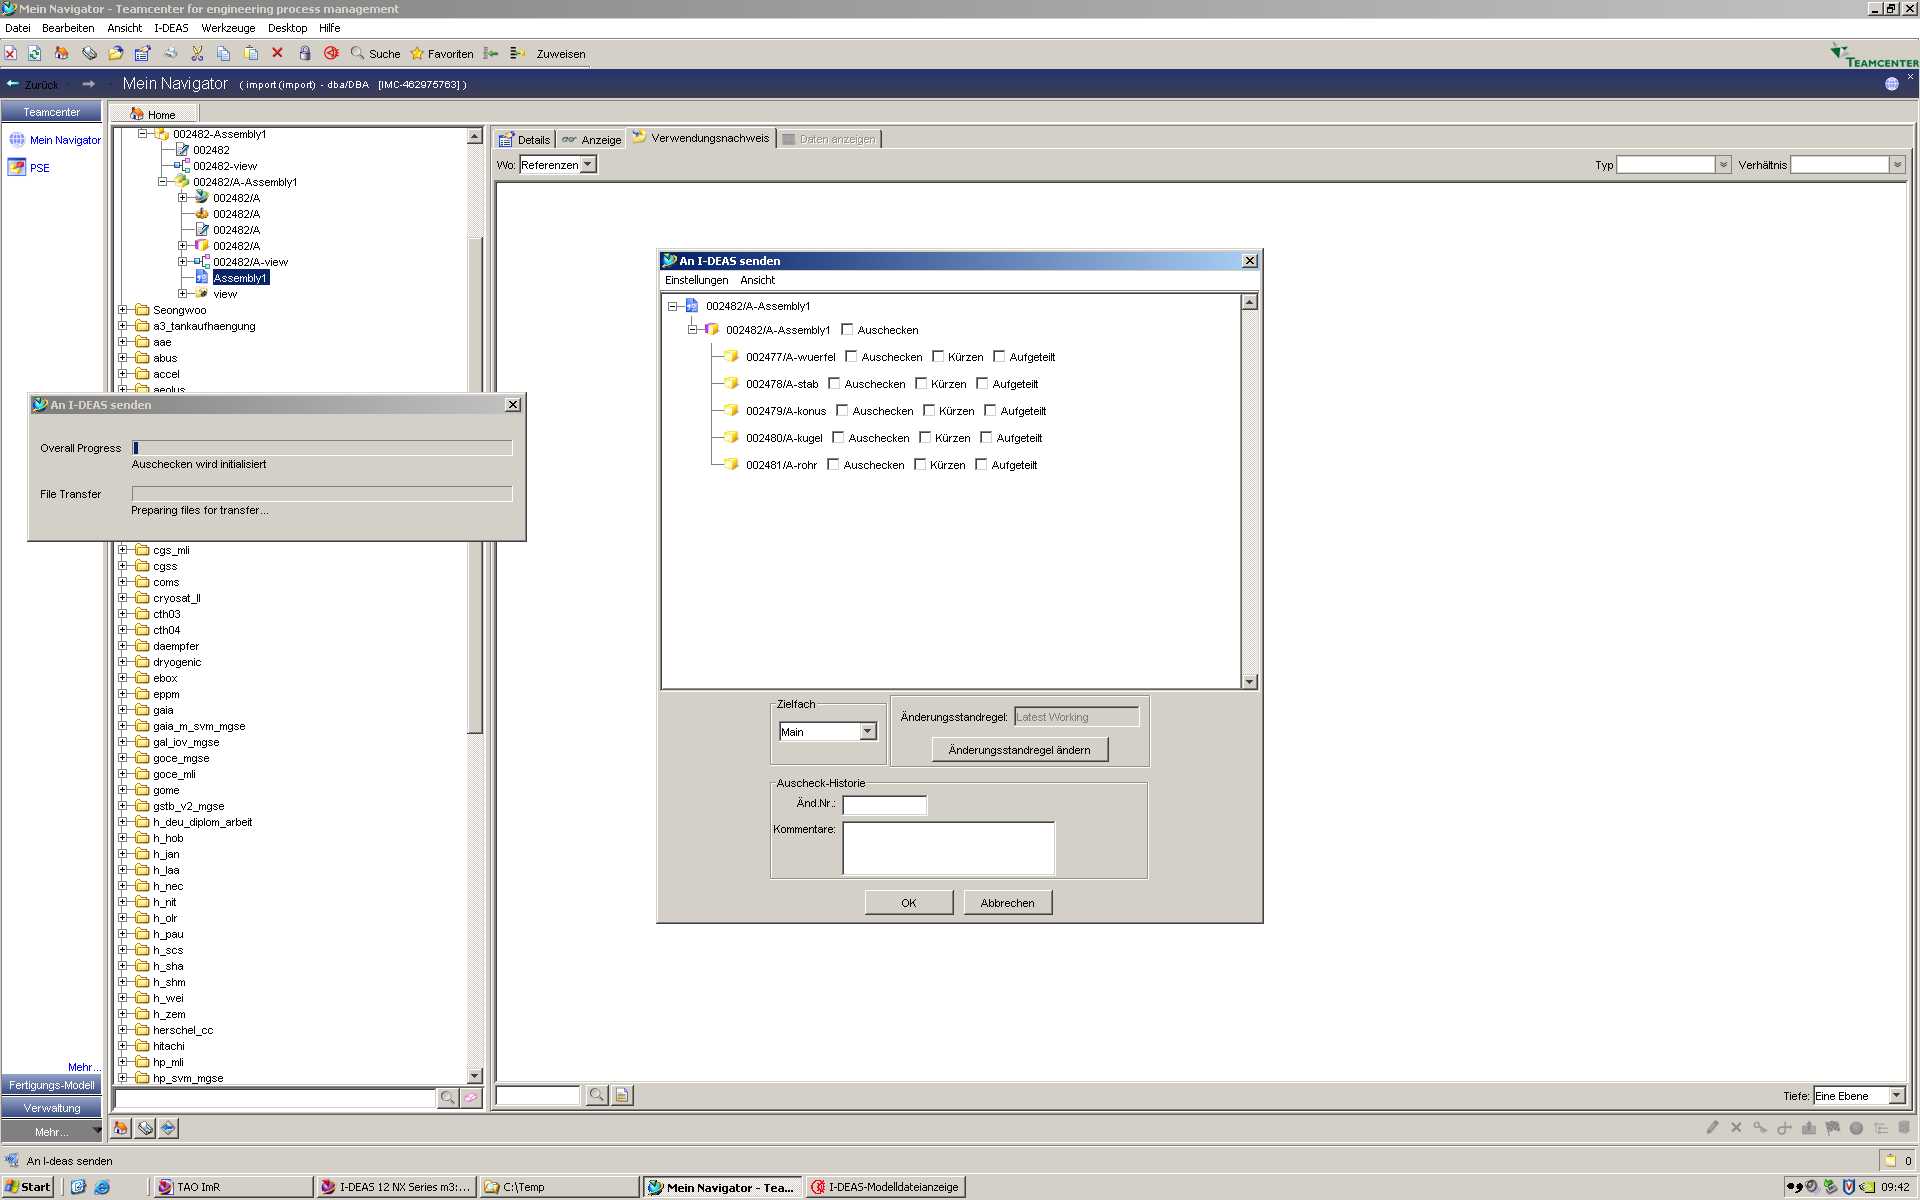Check Auschecken for 002477/A-wuerfel
This screenshot has height=1200, width=1920.
[x=851, y=356]
